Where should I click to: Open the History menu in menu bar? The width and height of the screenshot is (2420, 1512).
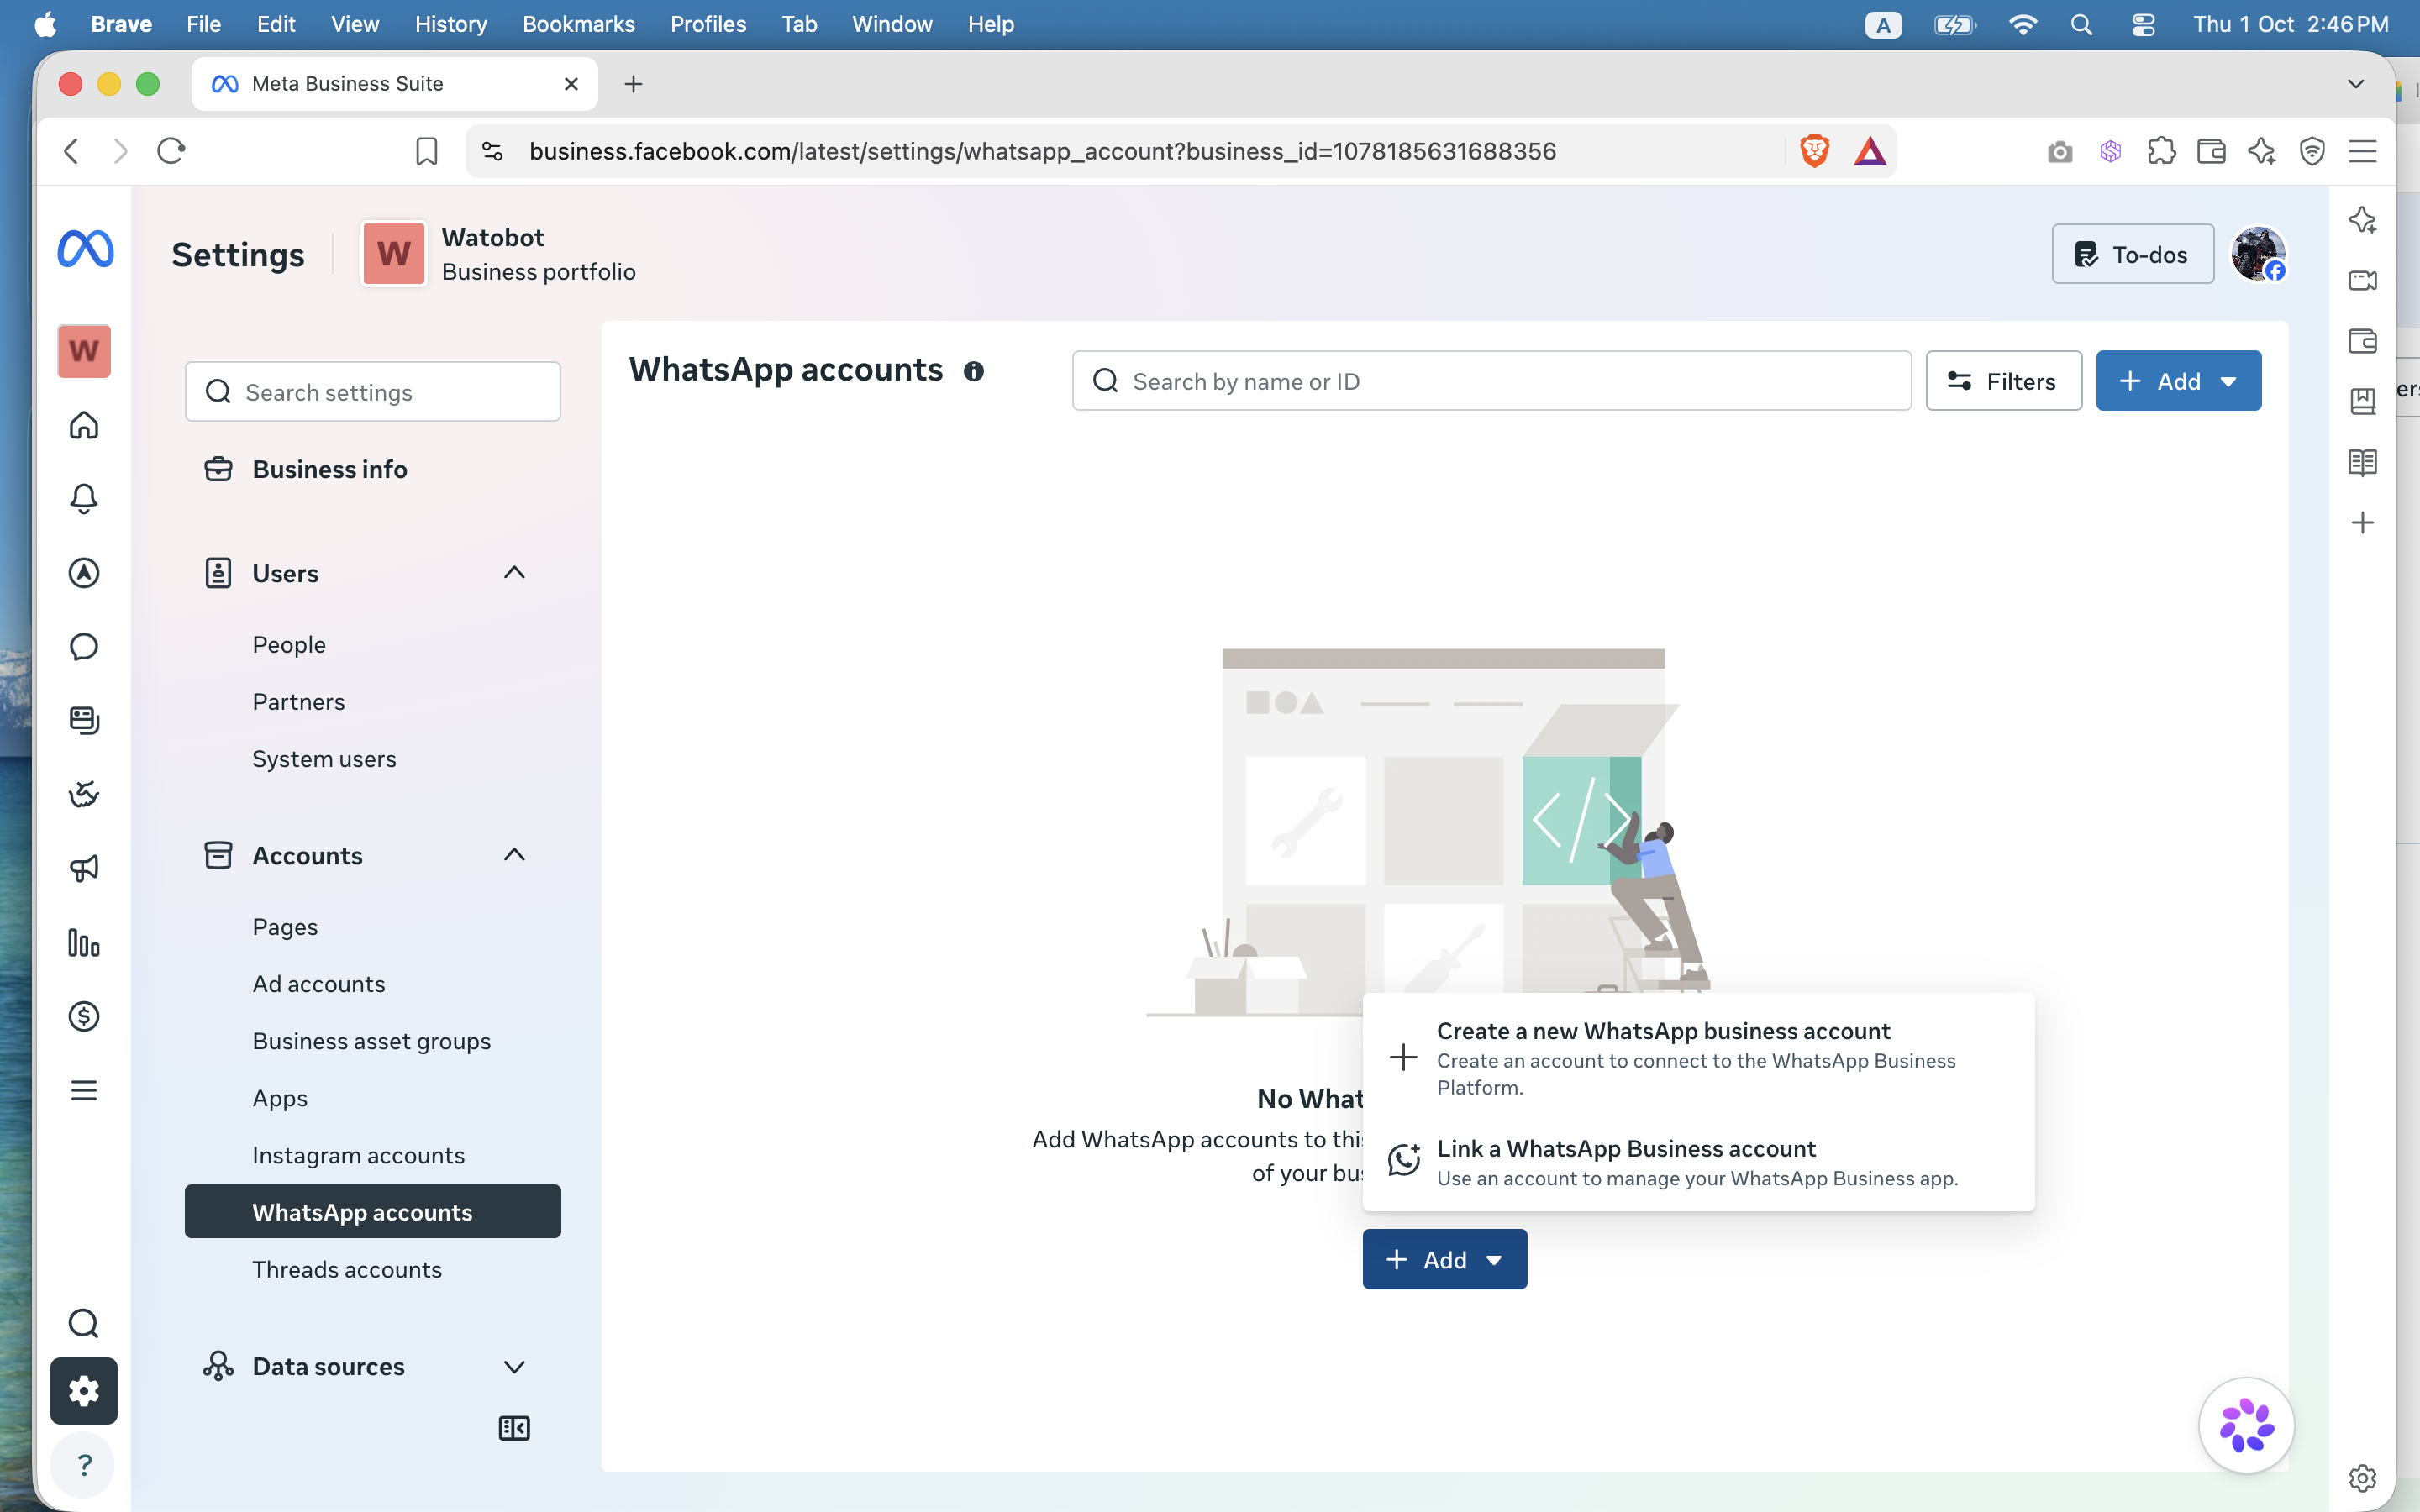coord(451,24)
